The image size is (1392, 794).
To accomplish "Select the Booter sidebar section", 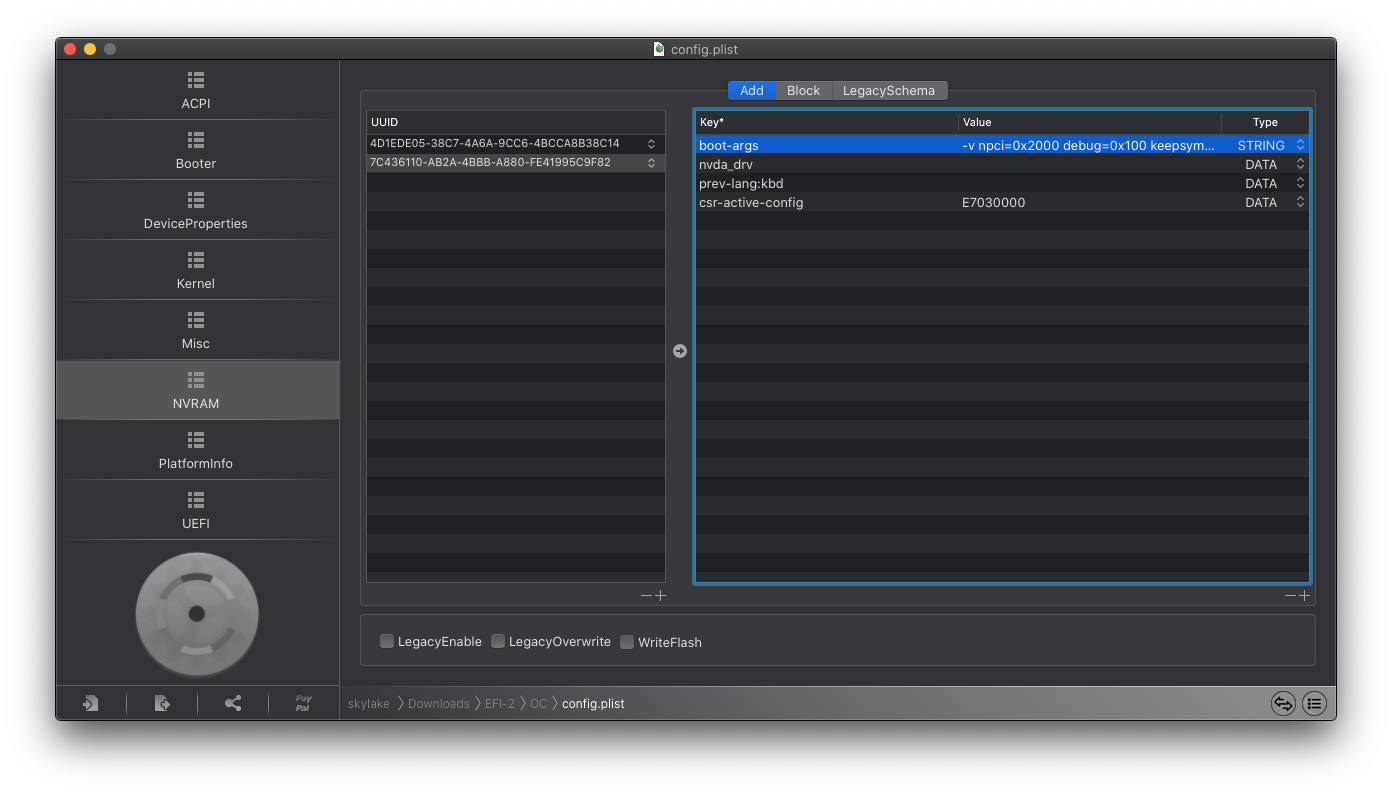I will click(x=196, y=150).
